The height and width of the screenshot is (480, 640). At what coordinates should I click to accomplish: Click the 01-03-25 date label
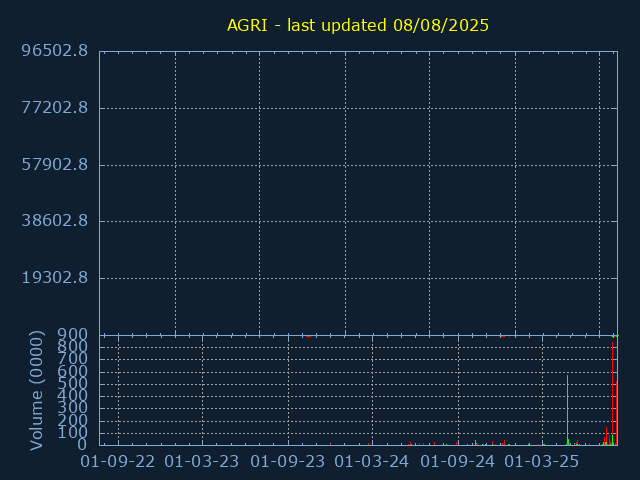coord(542,462)
